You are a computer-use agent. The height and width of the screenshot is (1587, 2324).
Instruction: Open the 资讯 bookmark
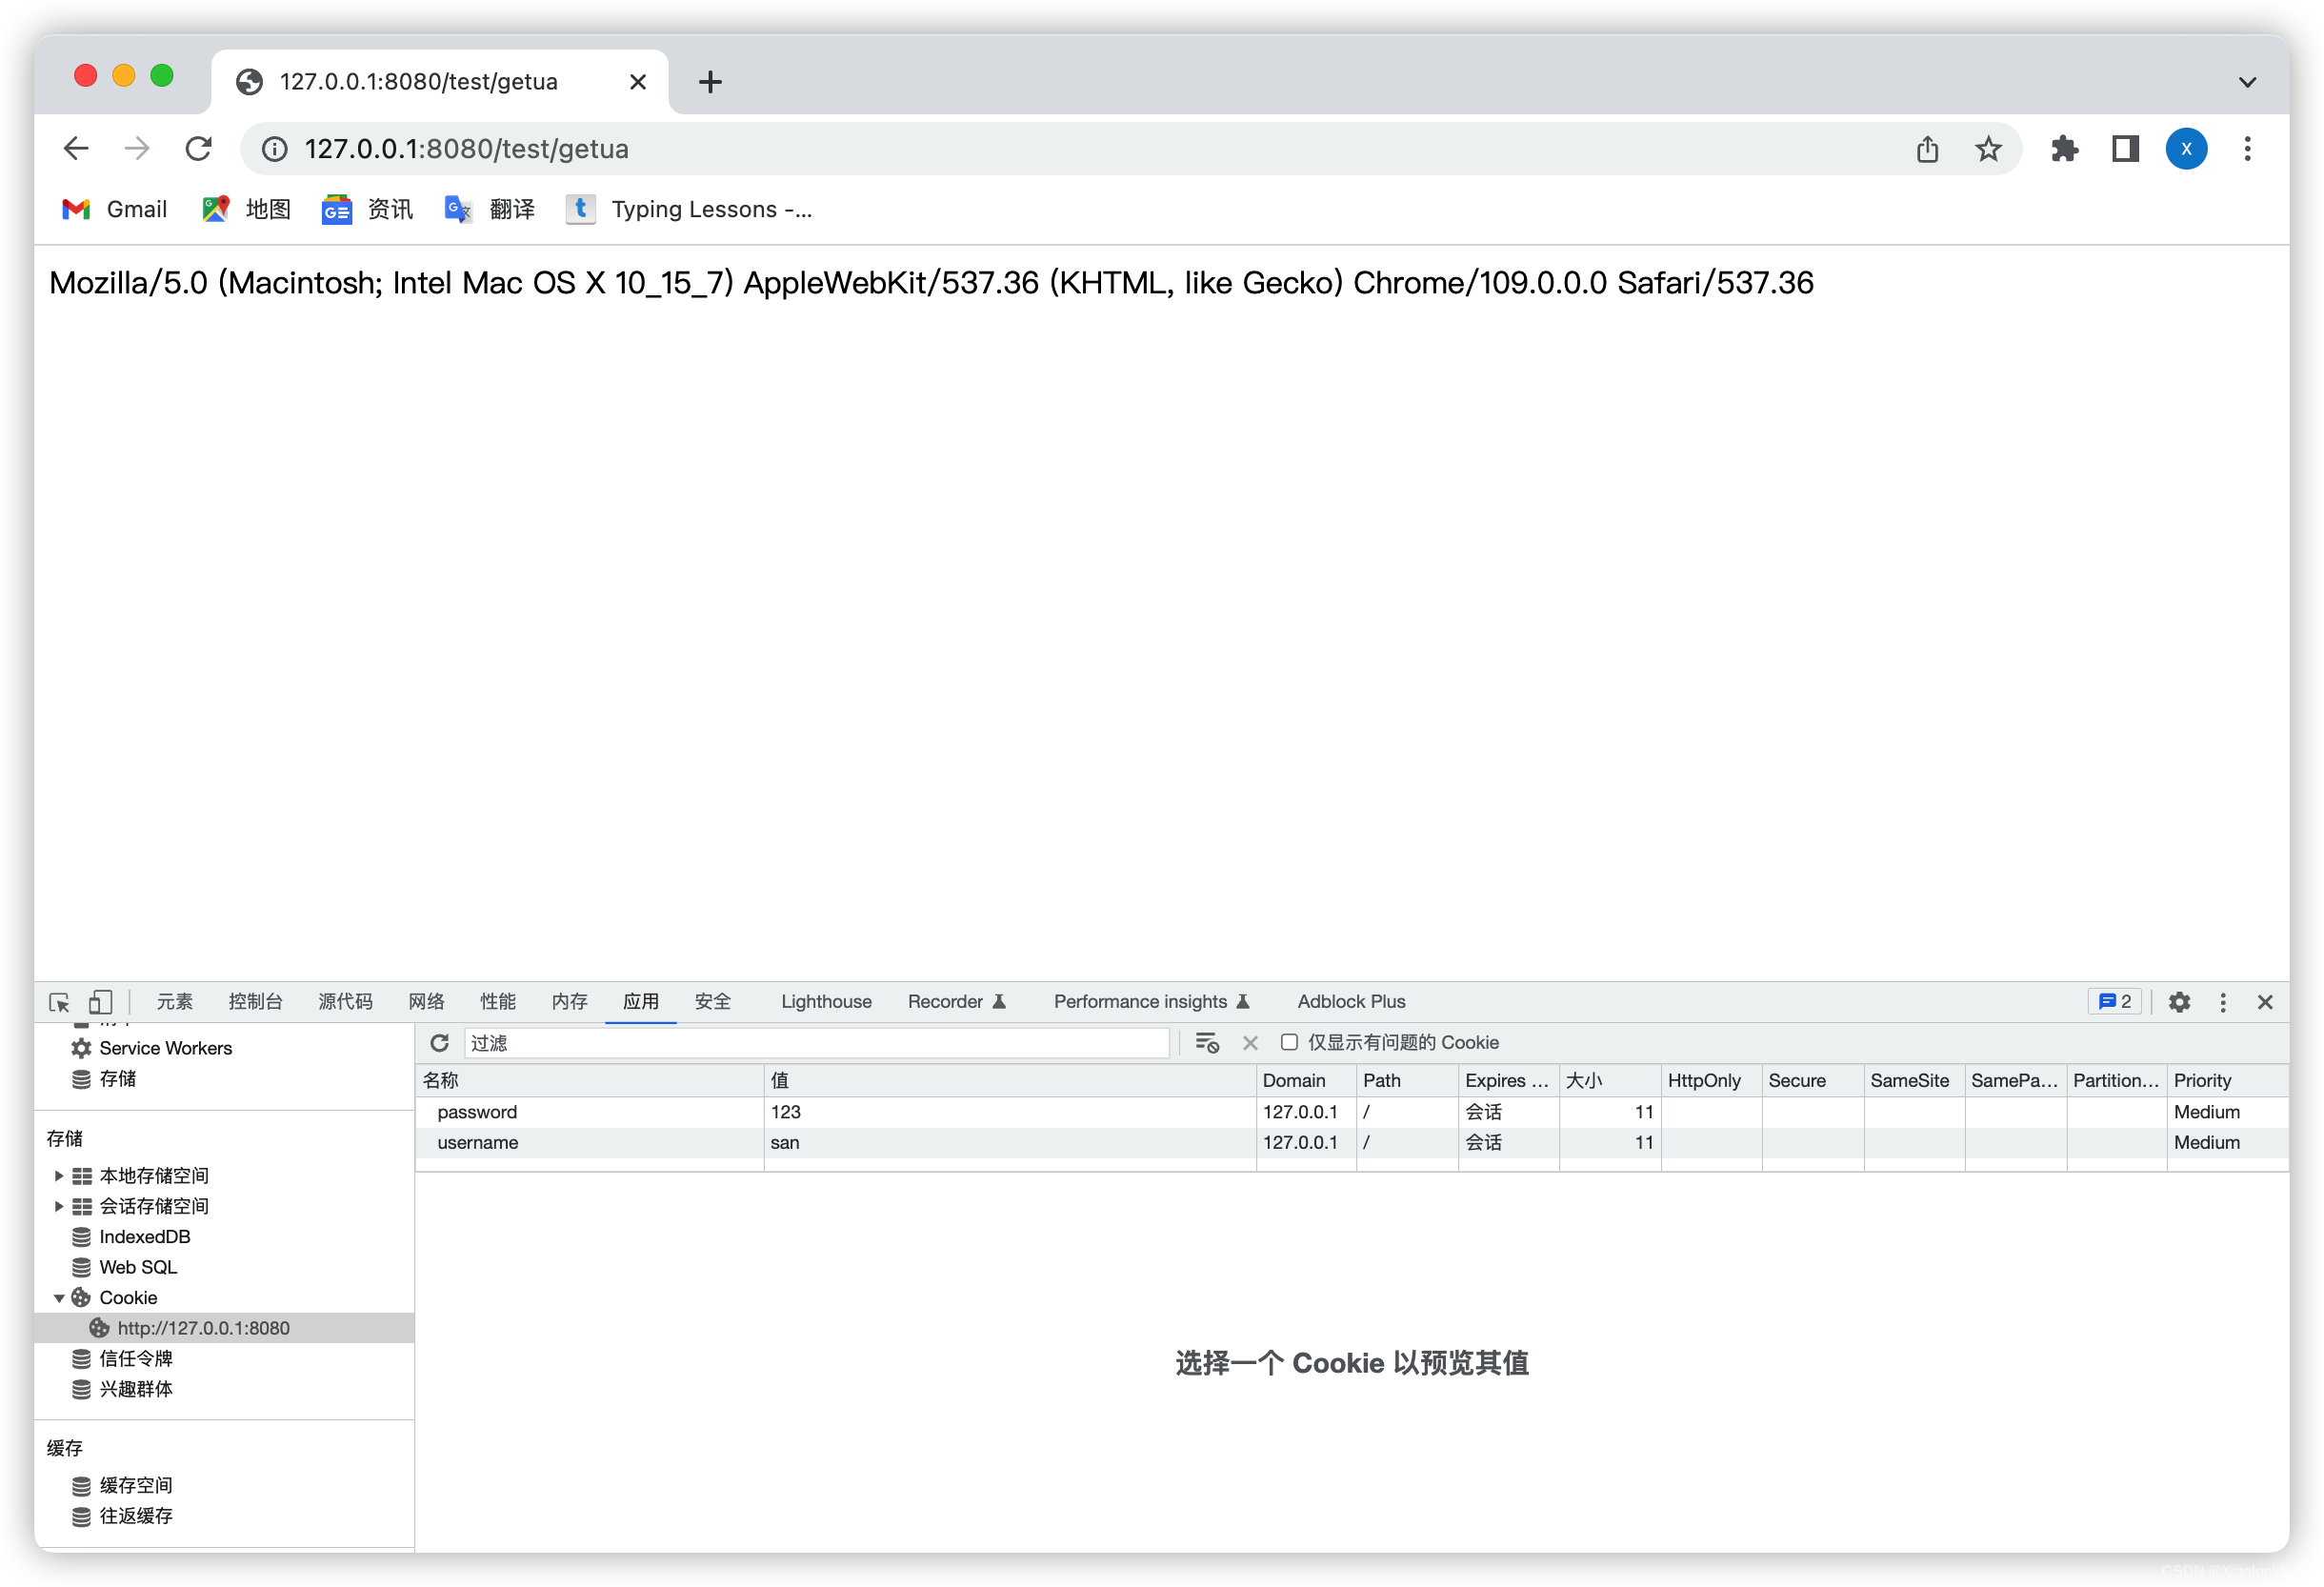tap(367, 209)
